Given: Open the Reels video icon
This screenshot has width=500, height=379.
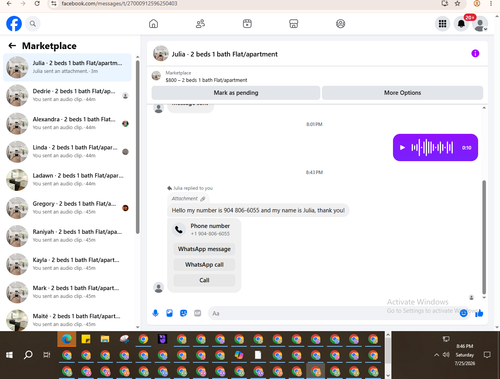Looking at the screenshot, I should pos(247,24).
